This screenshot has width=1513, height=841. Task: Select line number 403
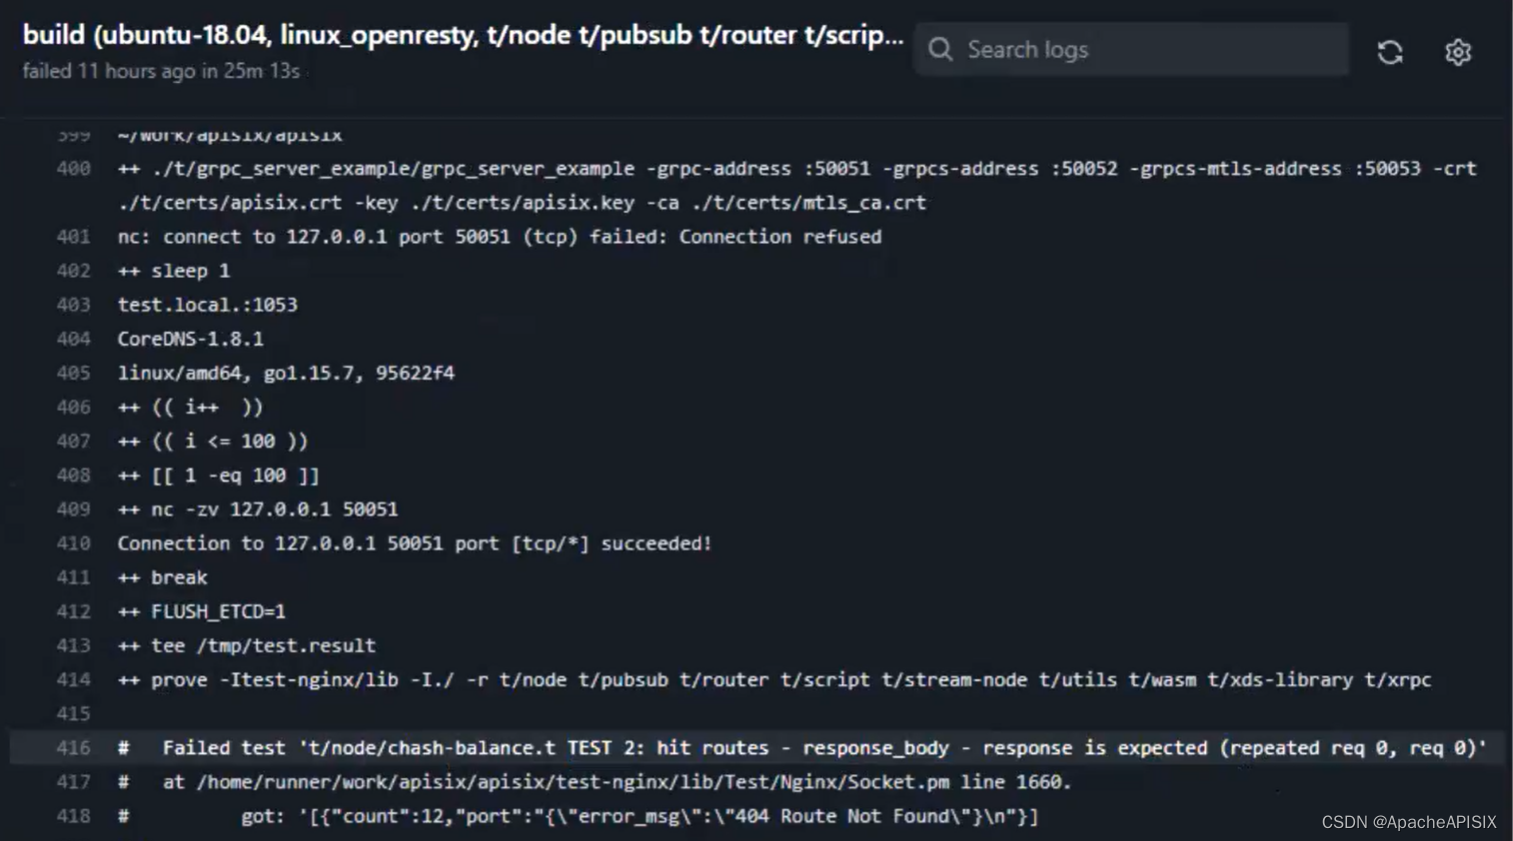pyautogui.click(x=73, y=305)
